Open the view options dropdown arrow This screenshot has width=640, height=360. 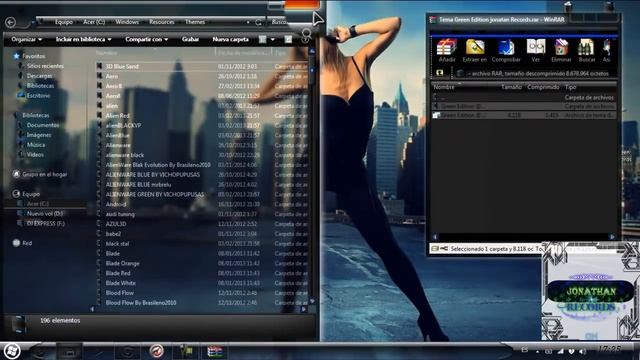273,39
